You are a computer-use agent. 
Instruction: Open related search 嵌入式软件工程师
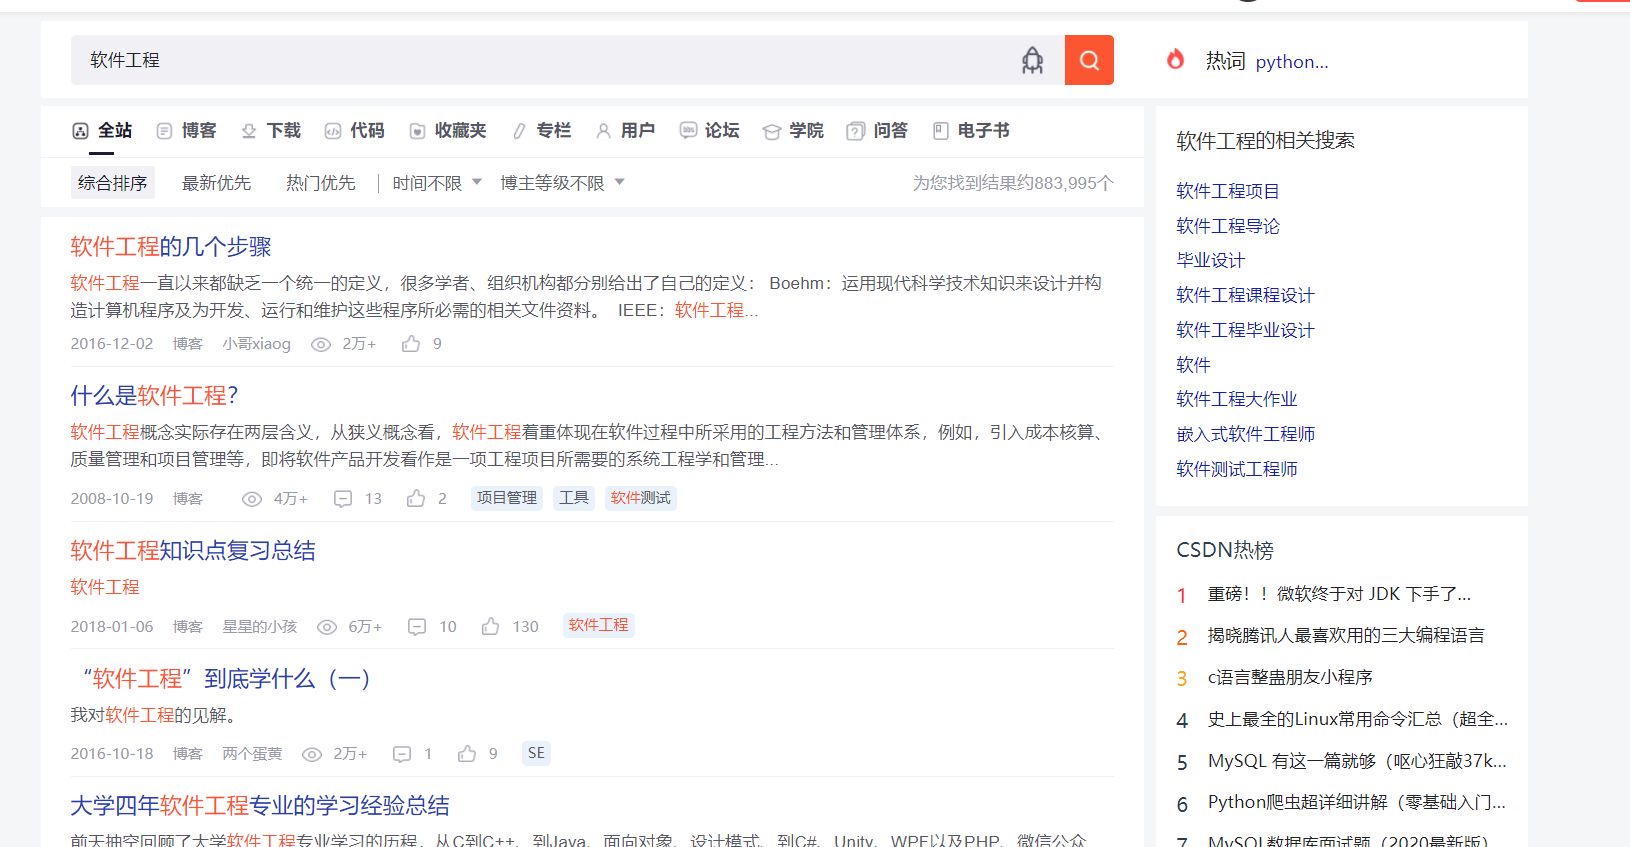pyautogui.click(x=1245, y=434)
